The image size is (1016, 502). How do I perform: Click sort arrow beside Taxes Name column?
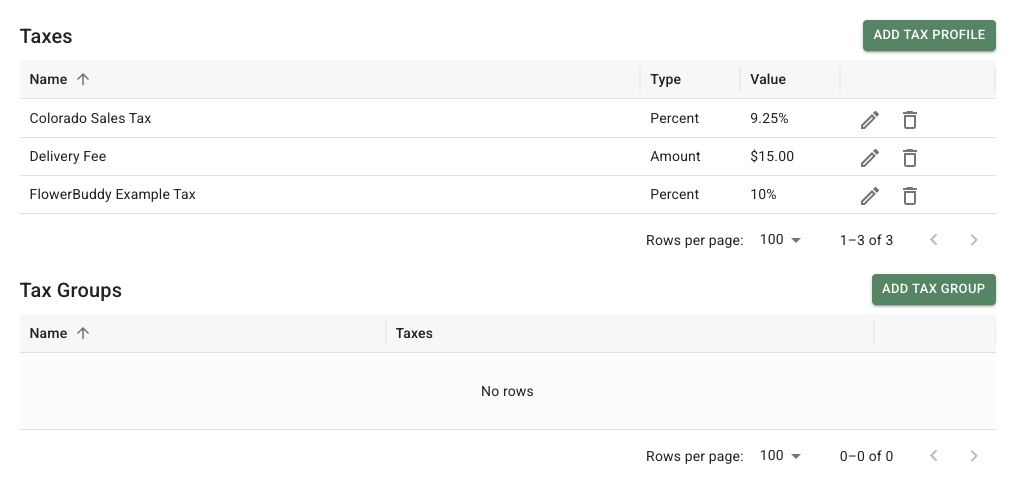pyautogui.click(x=83, y=79)
